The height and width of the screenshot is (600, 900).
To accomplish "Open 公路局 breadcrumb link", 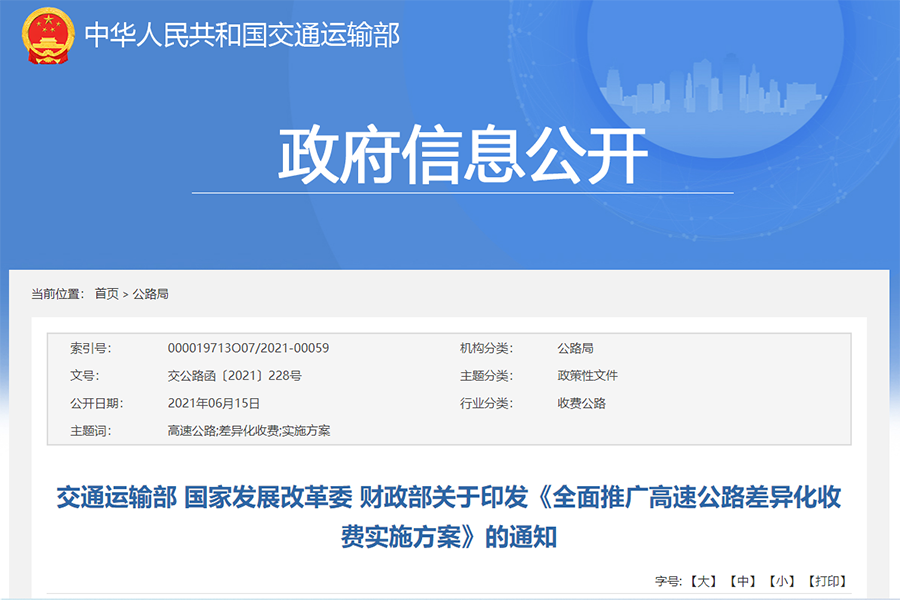I will (150, 294).
